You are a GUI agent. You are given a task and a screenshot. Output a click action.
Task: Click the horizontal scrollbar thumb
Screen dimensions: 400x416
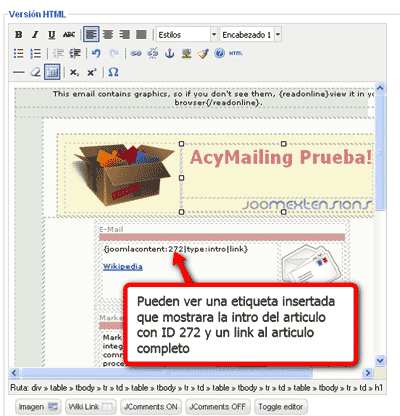click(x=167, y=373)
